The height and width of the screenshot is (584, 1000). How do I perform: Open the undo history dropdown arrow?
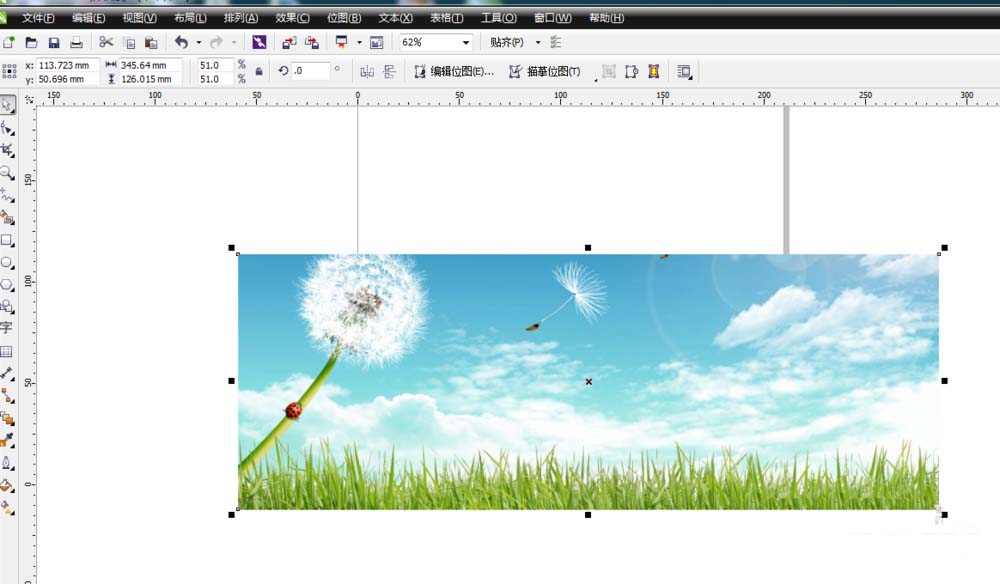click(x=198, y=43)
